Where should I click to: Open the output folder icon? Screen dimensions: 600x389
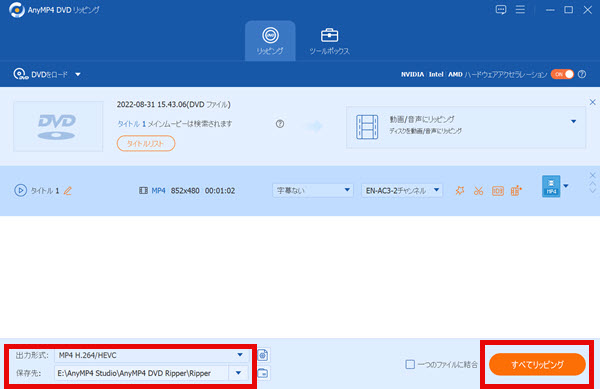pos(263,373)
